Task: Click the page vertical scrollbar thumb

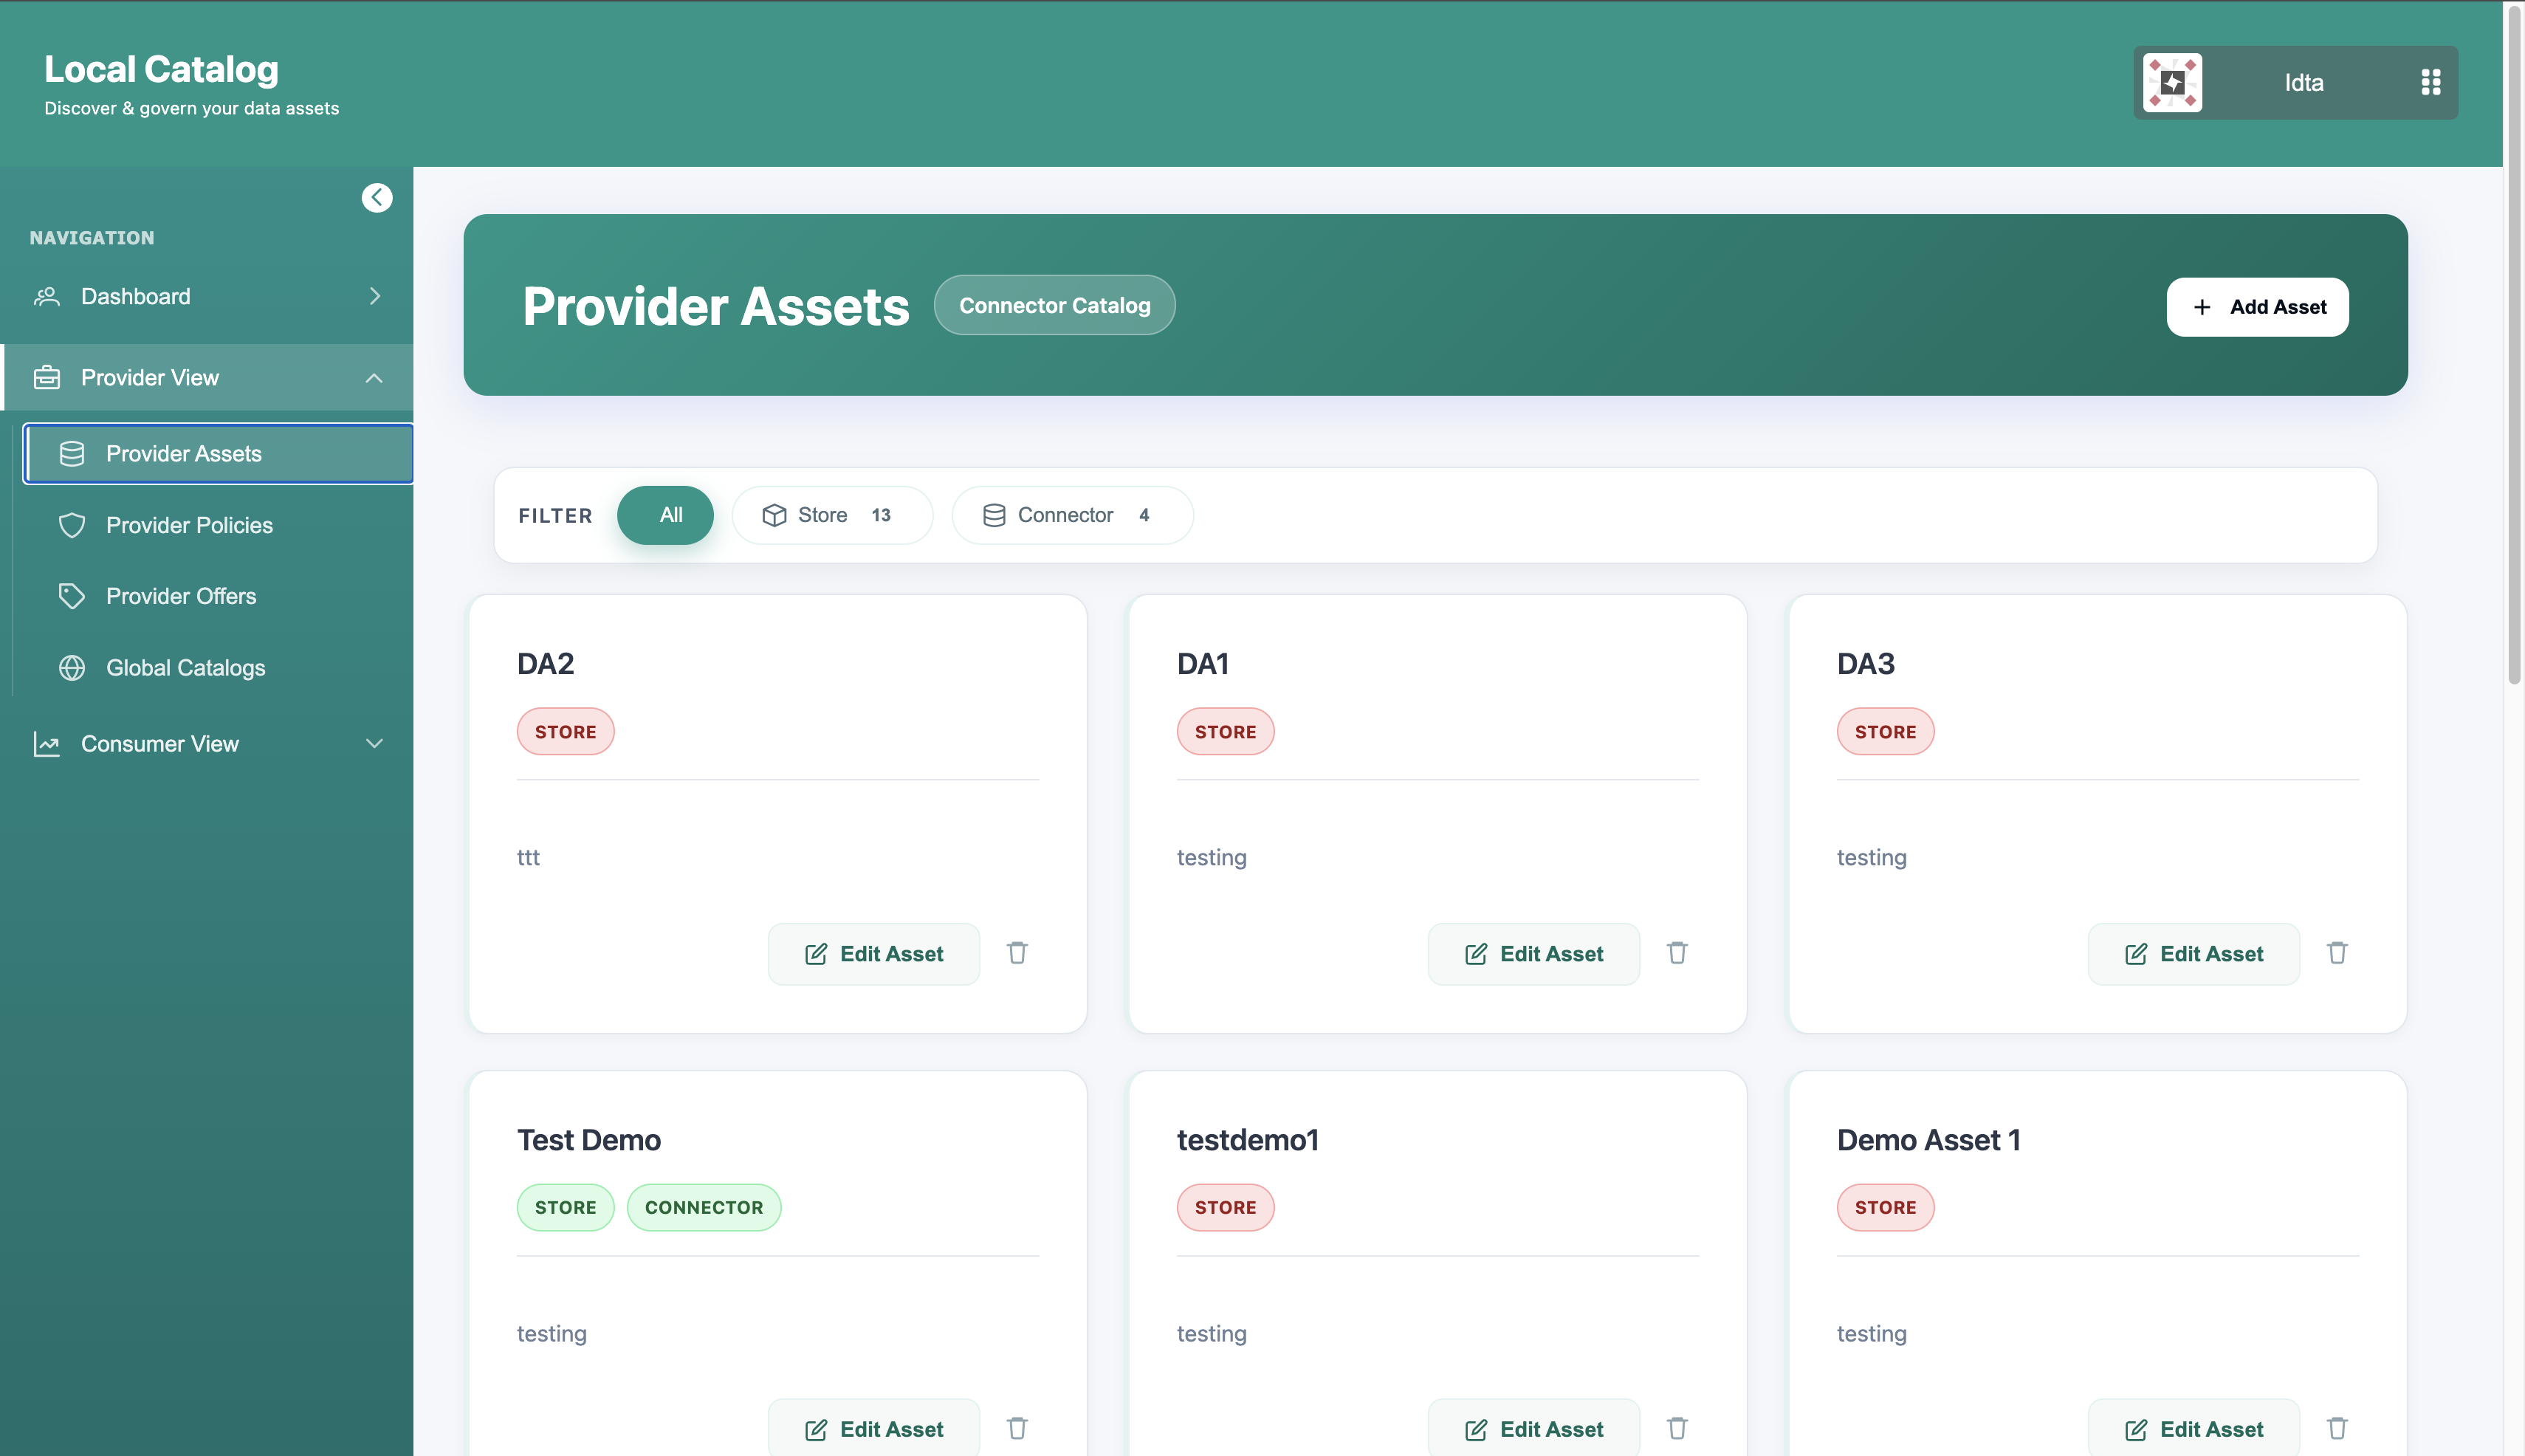Action: click(2514, 344)
